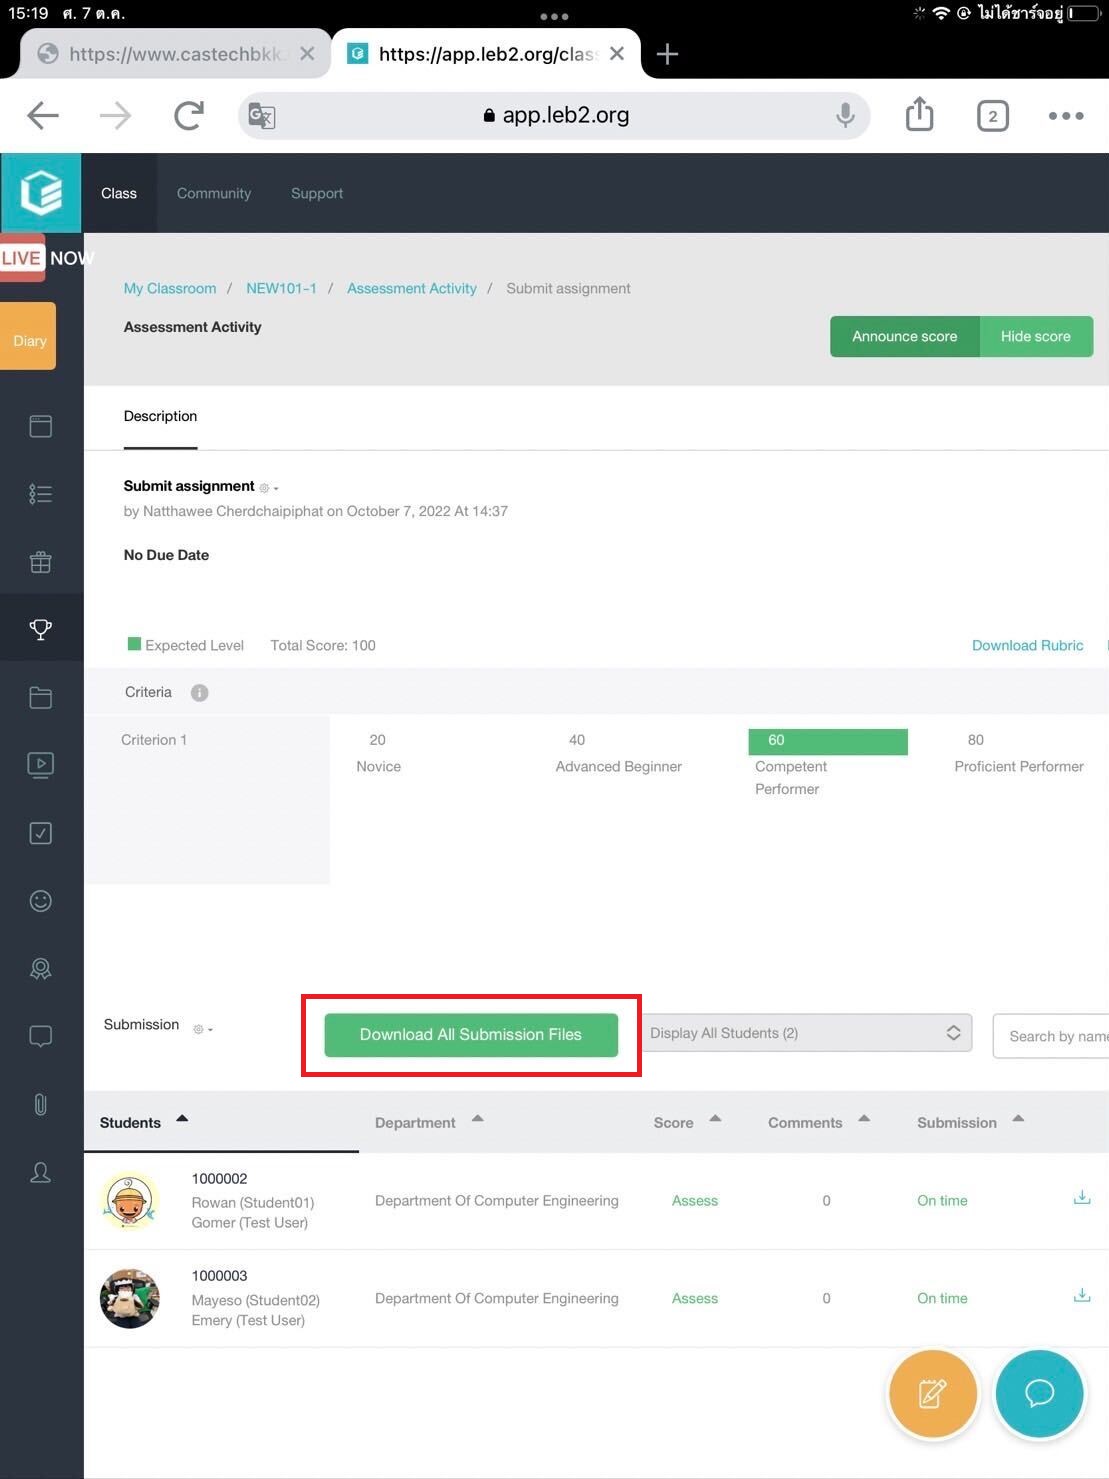This screenshot has height=1479, width=1109.
Task: Select the Description tab
Action: click(160, 416)
